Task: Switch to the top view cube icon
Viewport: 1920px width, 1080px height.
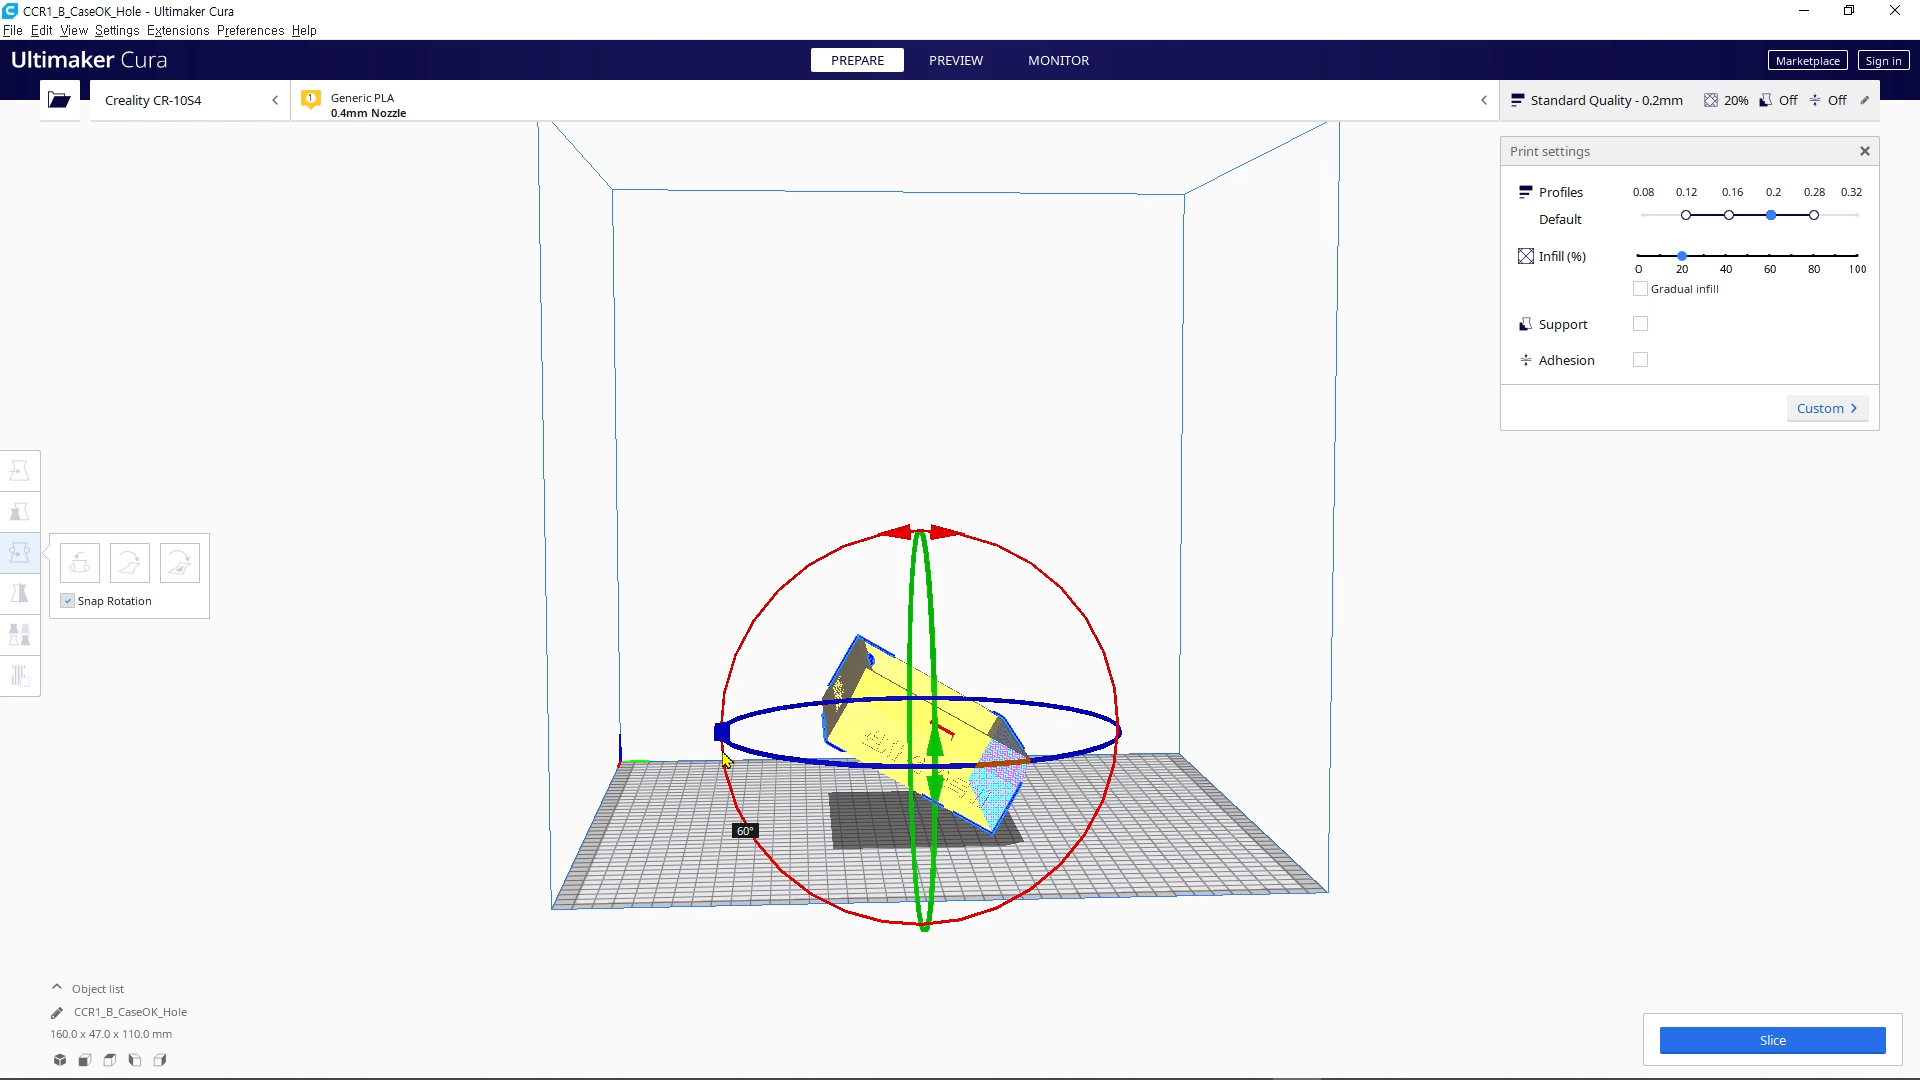Action: [x=110, y=1060]
